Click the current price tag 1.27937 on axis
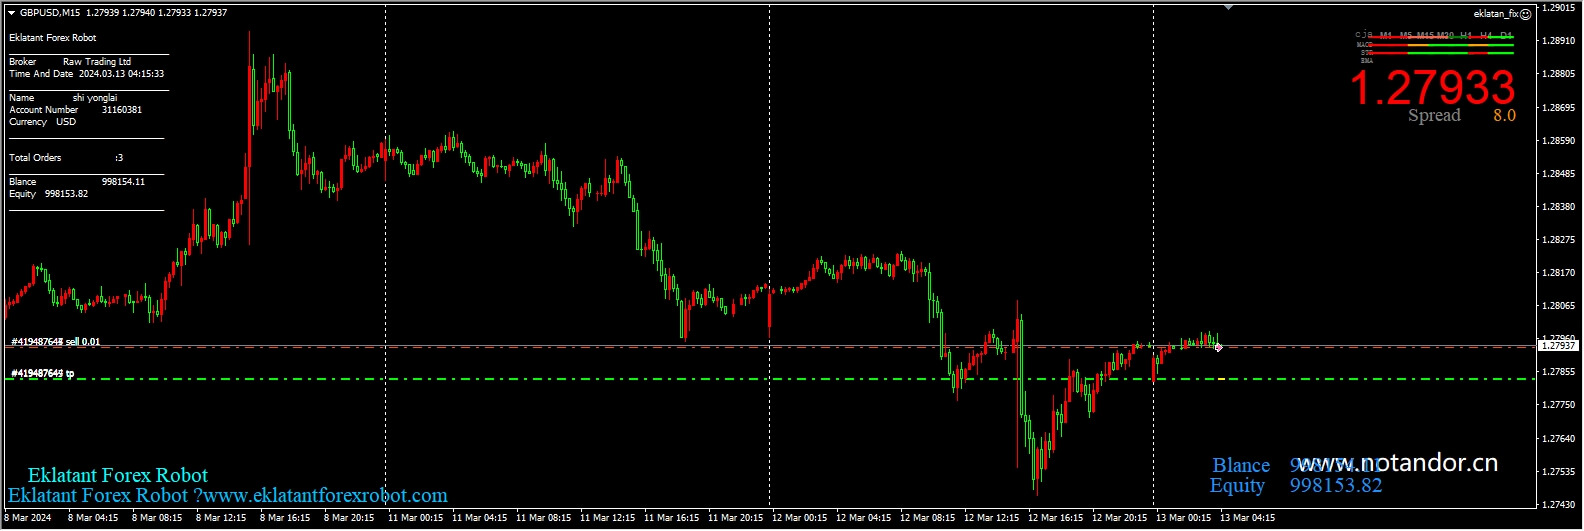 pyautogui.click(x=1558, y=345)
